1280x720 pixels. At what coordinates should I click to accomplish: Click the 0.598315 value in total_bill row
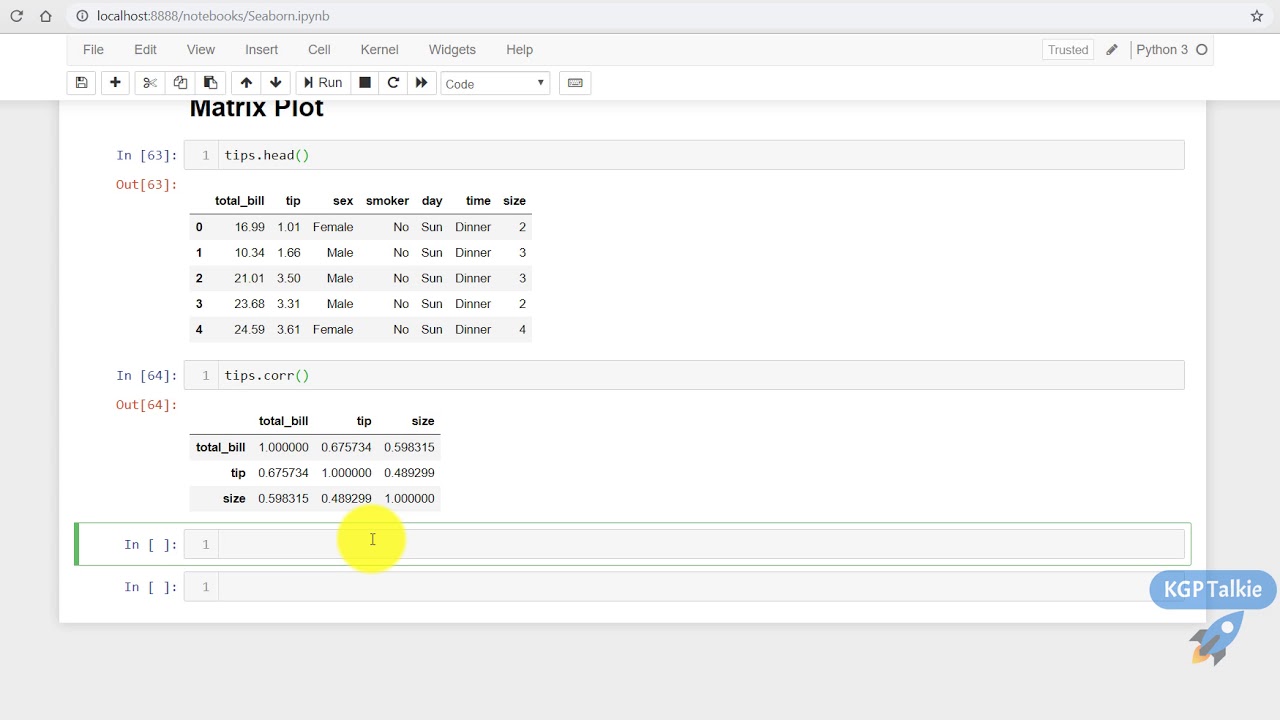click(409, 447)
